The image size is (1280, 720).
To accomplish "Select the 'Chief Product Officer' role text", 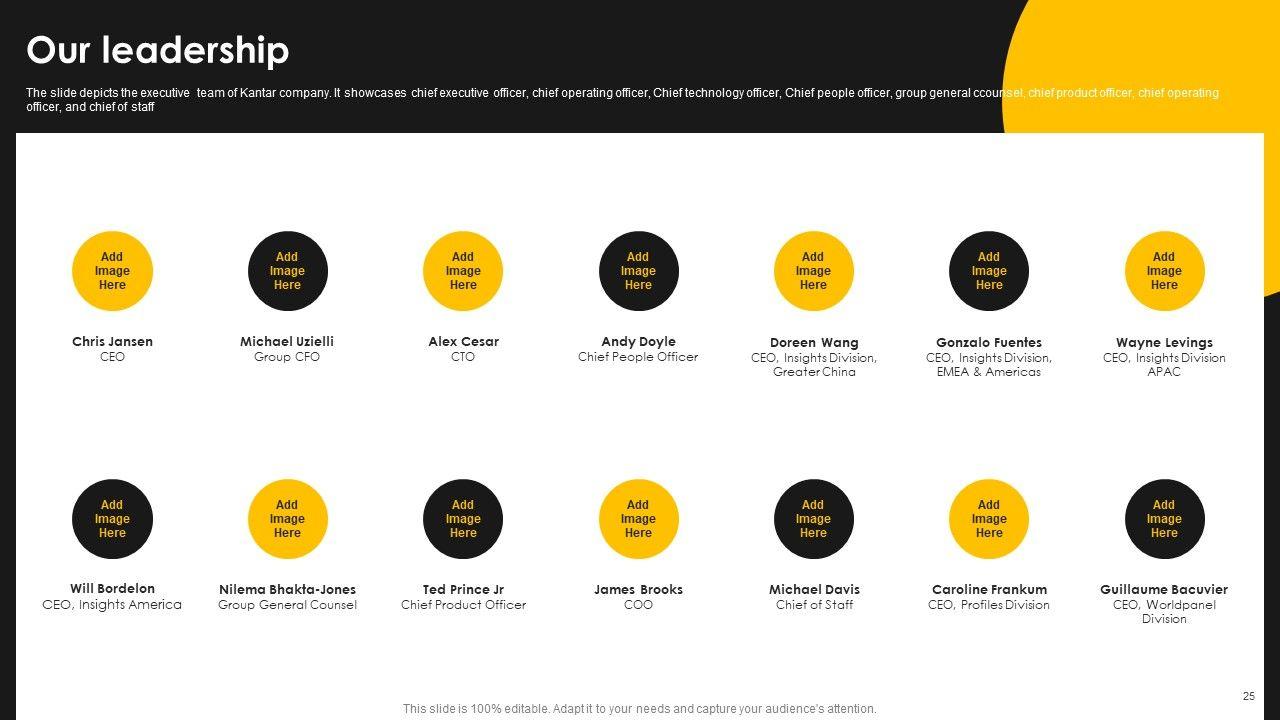I will pyautogui.click(x=463, y=605).
